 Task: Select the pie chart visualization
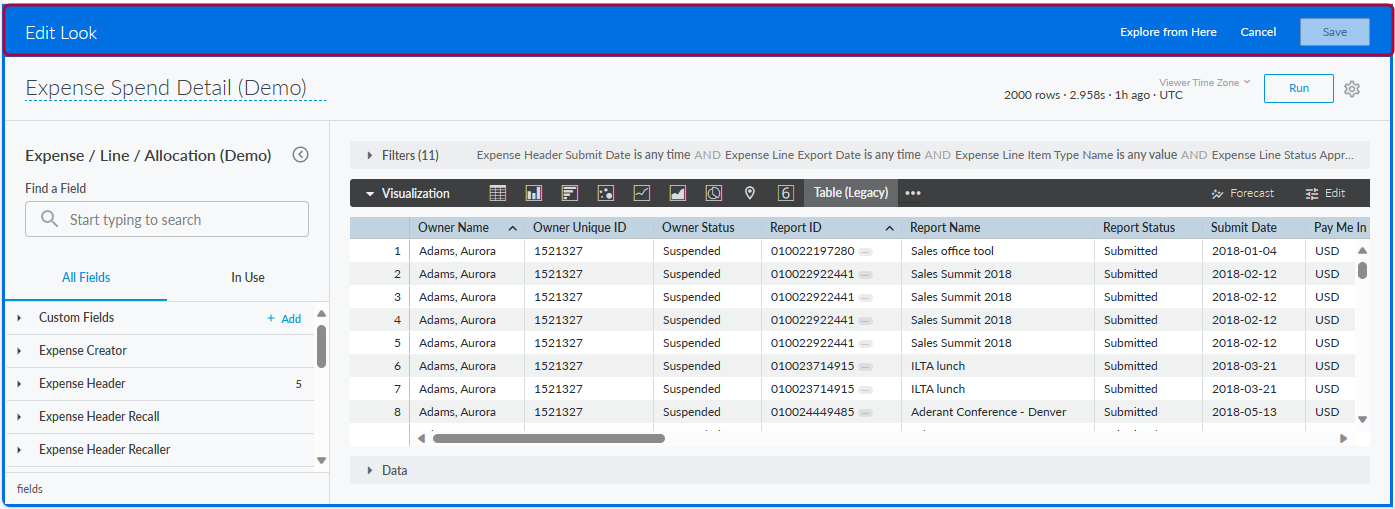[714, 193]
